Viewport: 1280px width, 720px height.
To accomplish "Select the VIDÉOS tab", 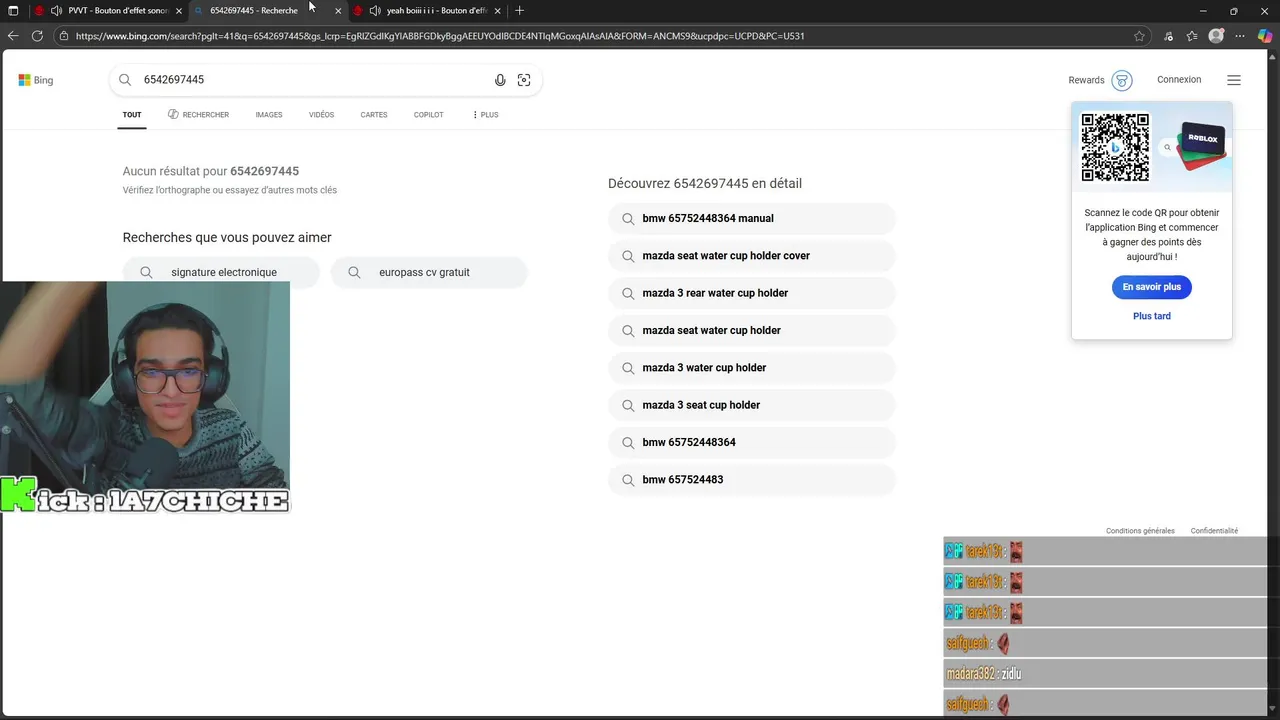I will click(321, 115).
